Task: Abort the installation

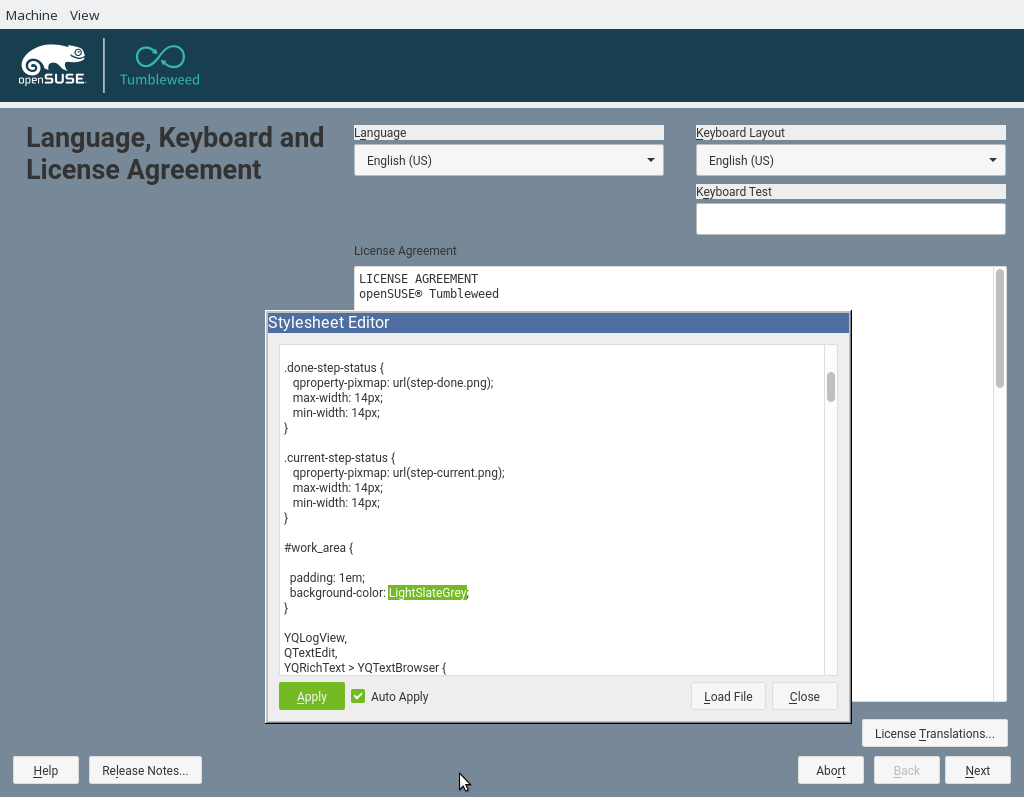Action: pyautogui.click(x=830, y=770)
